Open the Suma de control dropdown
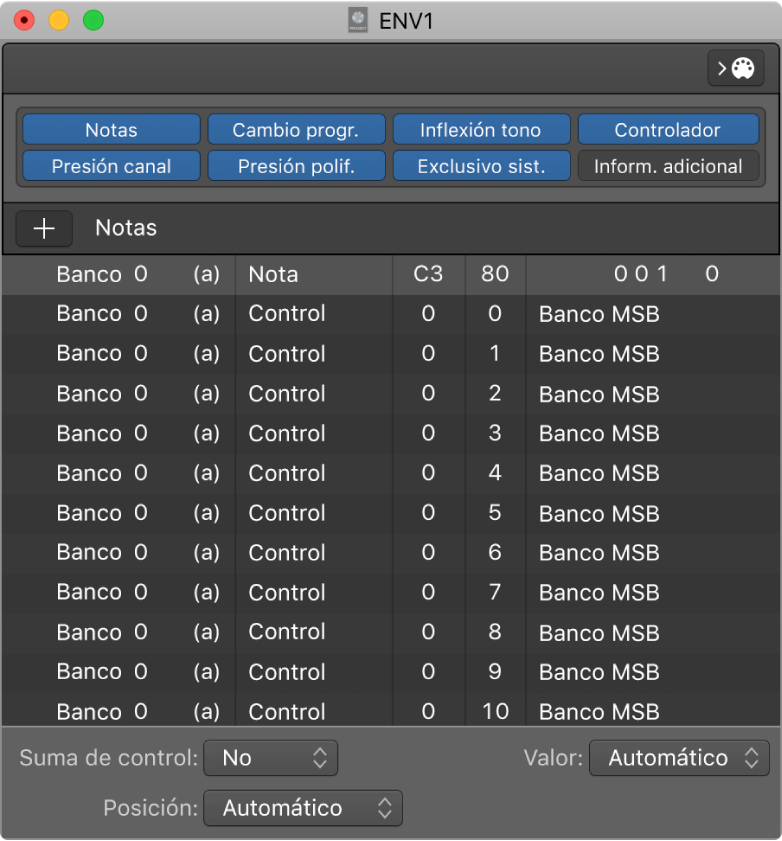The image size is (782, 841). point(270,758)
